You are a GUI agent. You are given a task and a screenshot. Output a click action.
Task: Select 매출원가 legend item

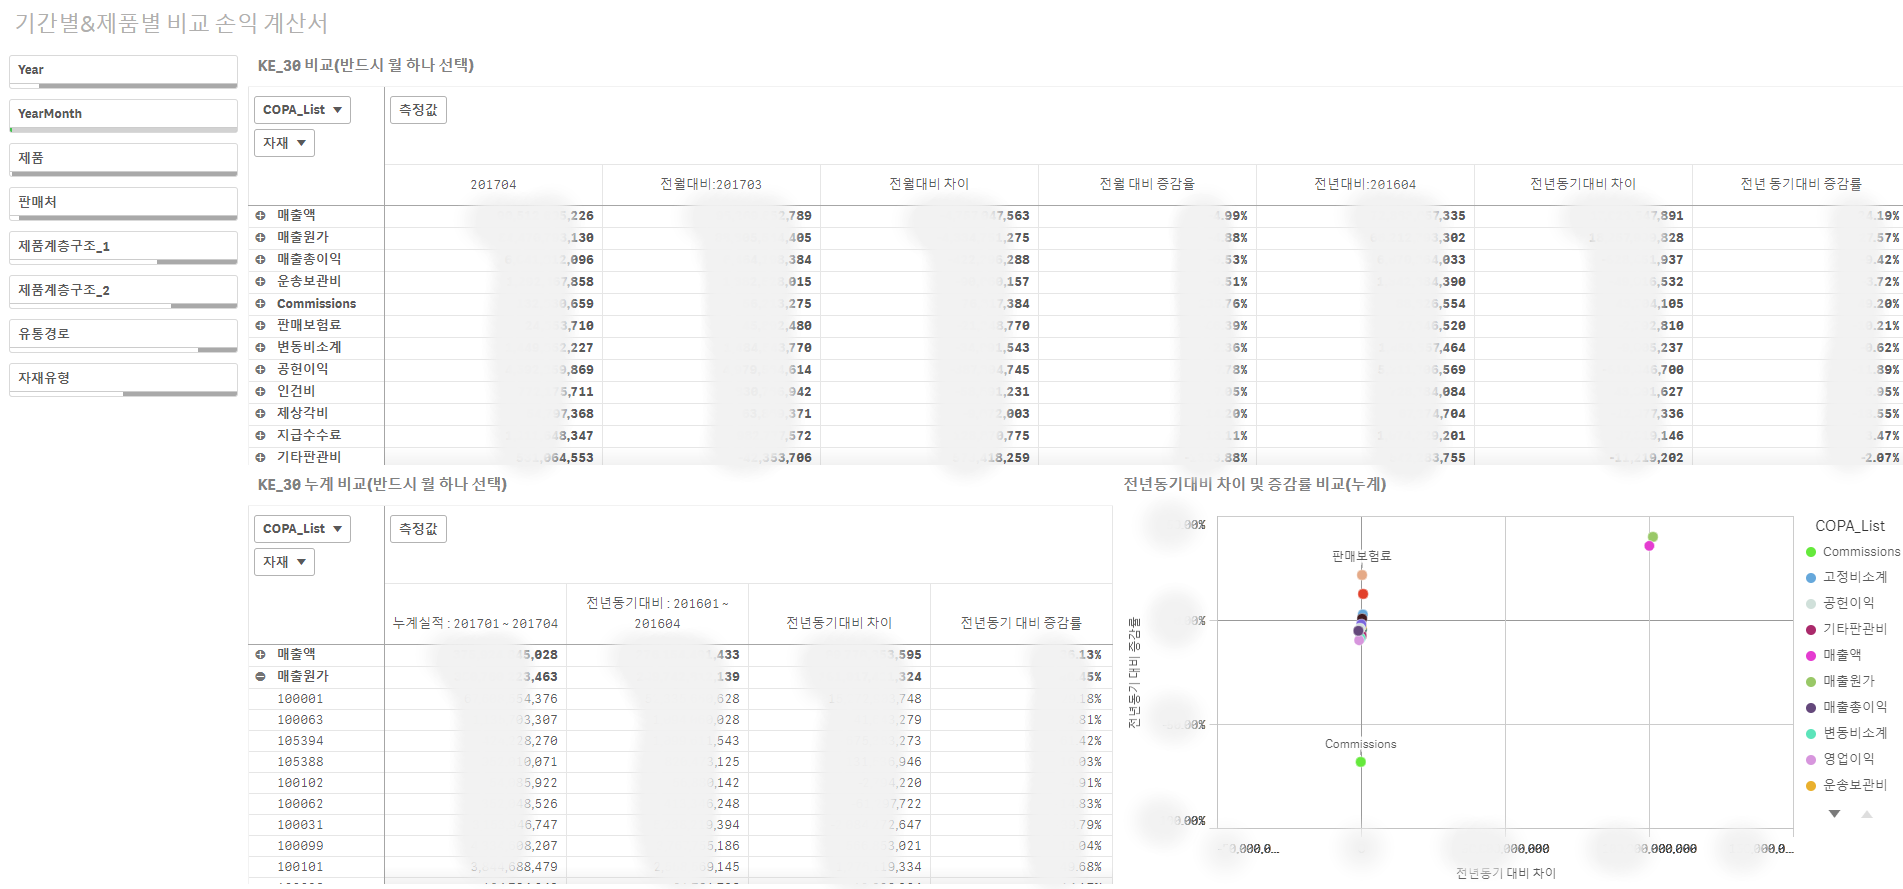(x=1840, y=682)
